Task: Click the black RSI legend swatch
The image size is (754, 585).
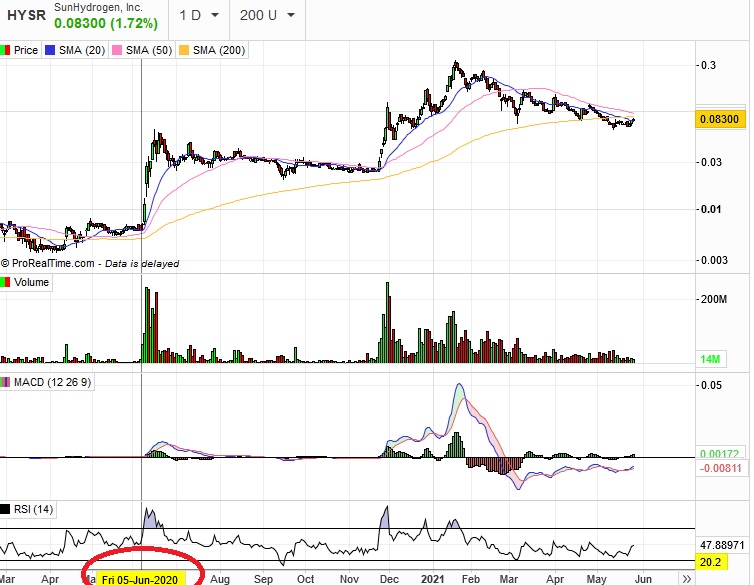Action: tap(5, 509)
